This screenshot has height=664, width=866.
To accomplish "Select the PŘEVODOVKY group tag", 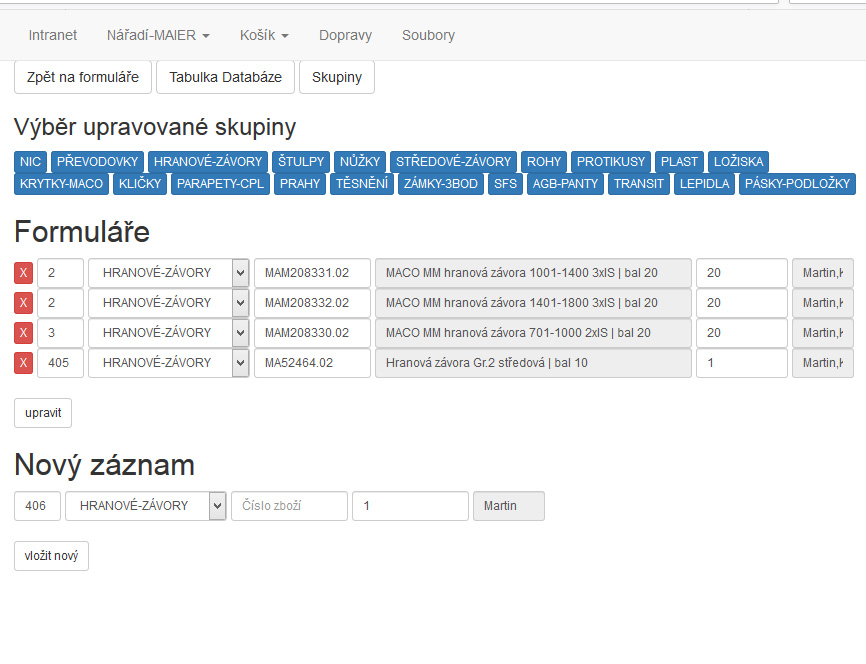I will click(97, 162).
